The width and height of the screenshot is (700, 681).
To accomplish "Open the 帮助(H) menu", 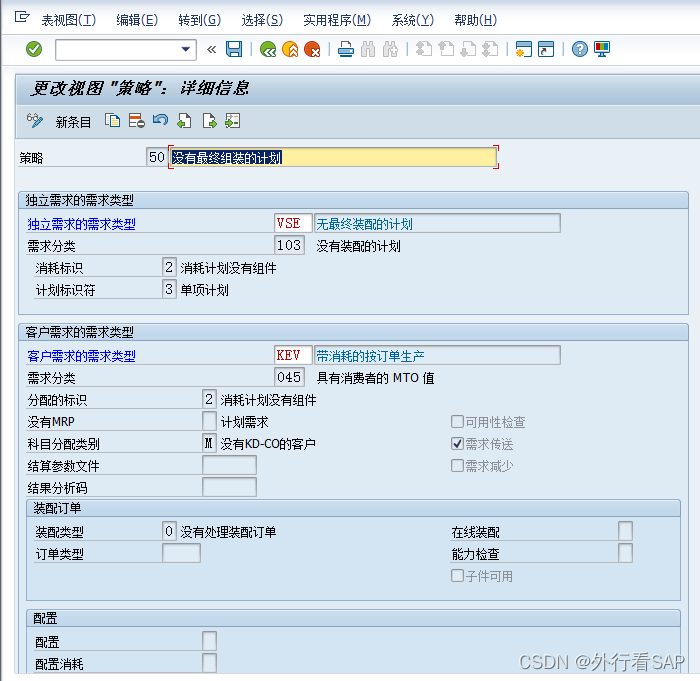I will click(x=475, y=20).
